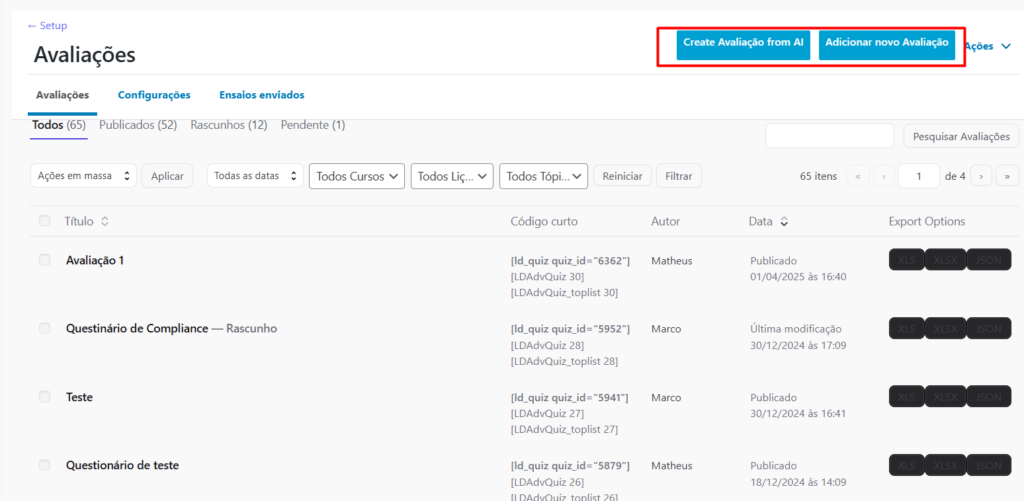
Task: Click the Adicionar novo Avaliação button
Action: click(886, 44)
